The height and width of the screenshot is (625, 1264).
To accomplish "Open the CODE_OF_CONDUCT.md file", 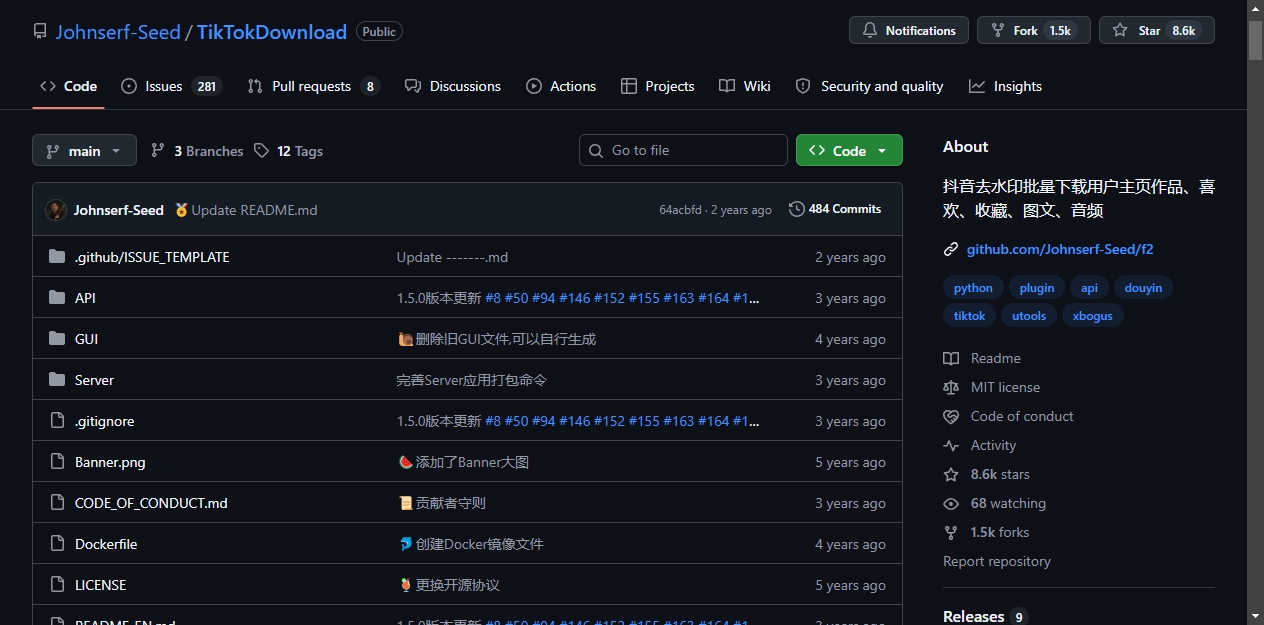I will (x=151, y=503).
